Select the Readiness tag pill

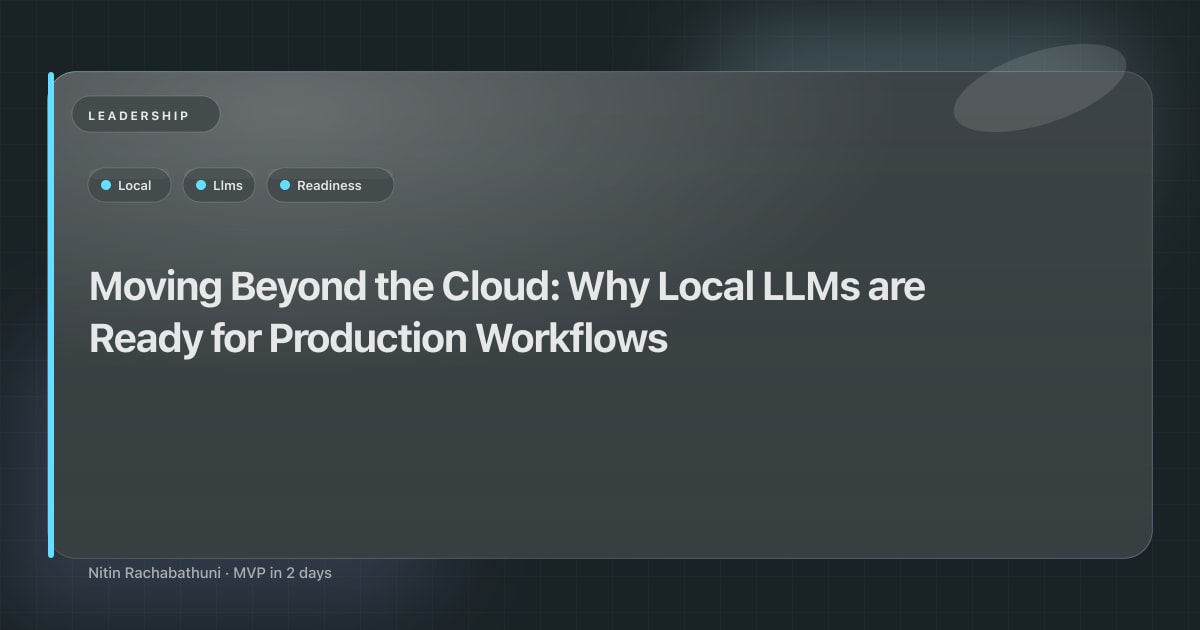[330, 185]
